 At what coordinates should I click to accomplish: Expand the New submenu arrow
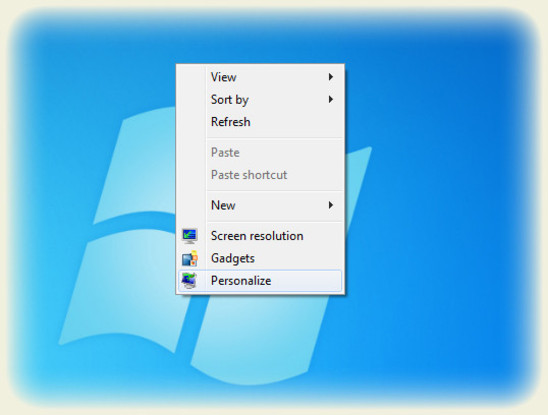pos(331,205)
